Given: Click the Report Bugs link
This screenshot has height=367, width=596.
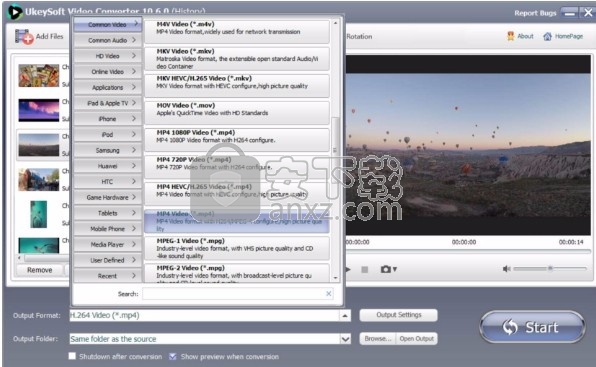Looking at the screenshot, I should (535, 13).
